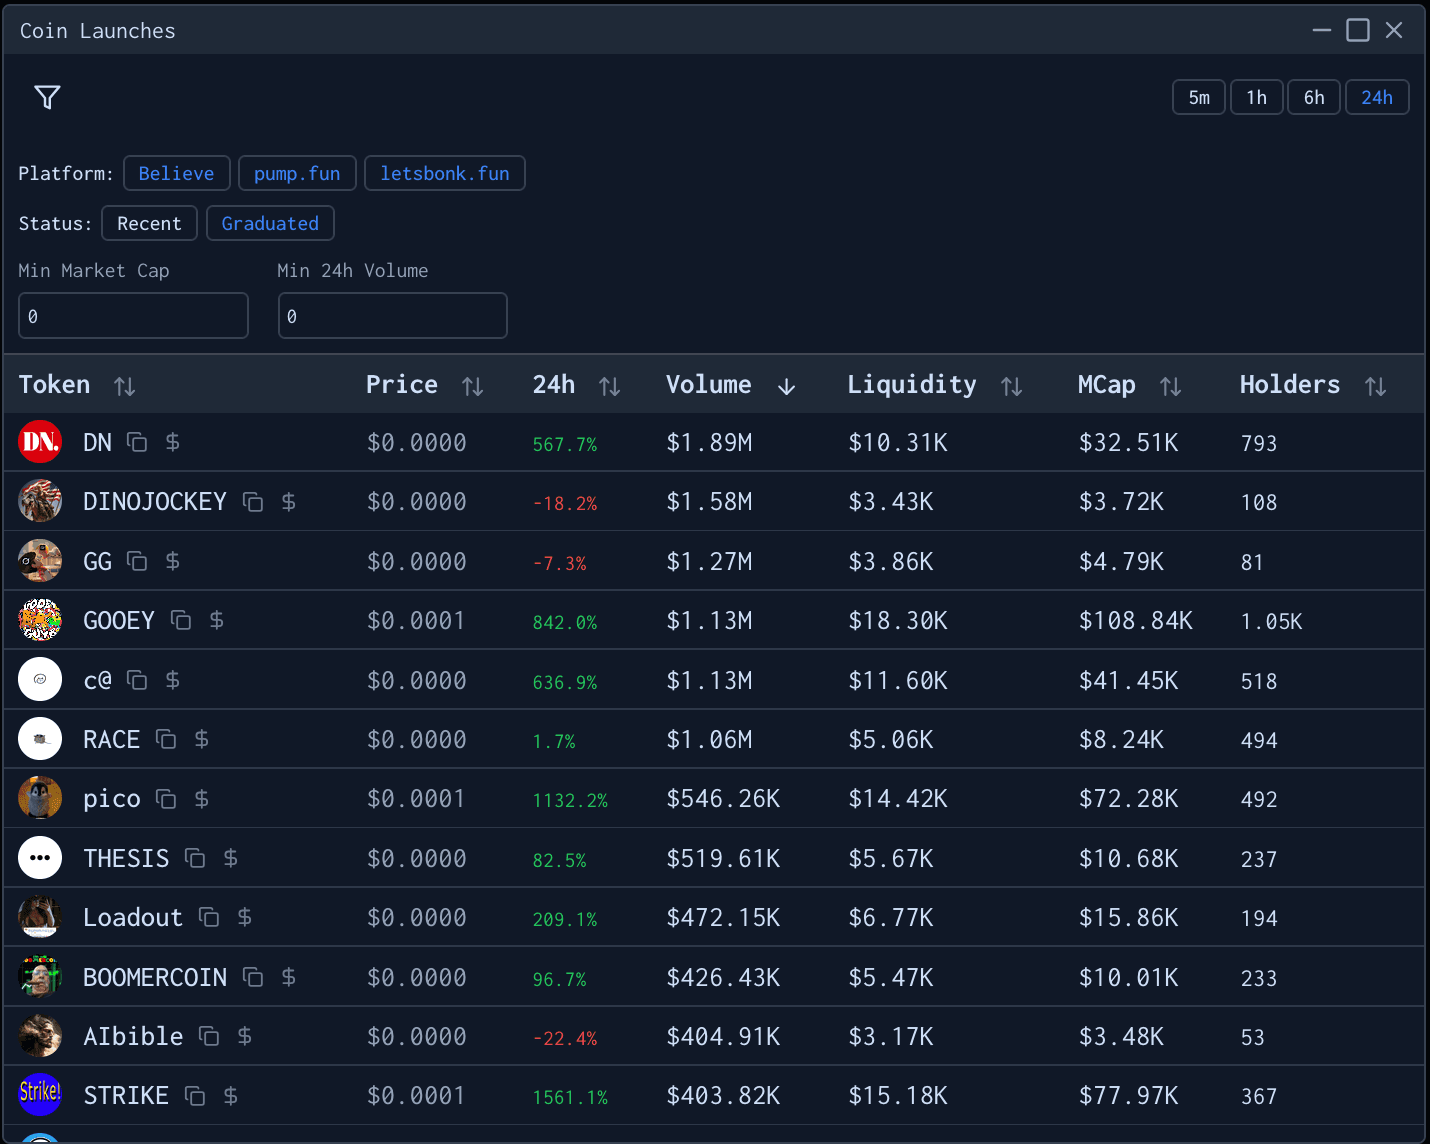The height and width of the screenshot is (1144, 1430).
Task: Click the dollar icon next to THESIS
Action: (x=229, y=858)
